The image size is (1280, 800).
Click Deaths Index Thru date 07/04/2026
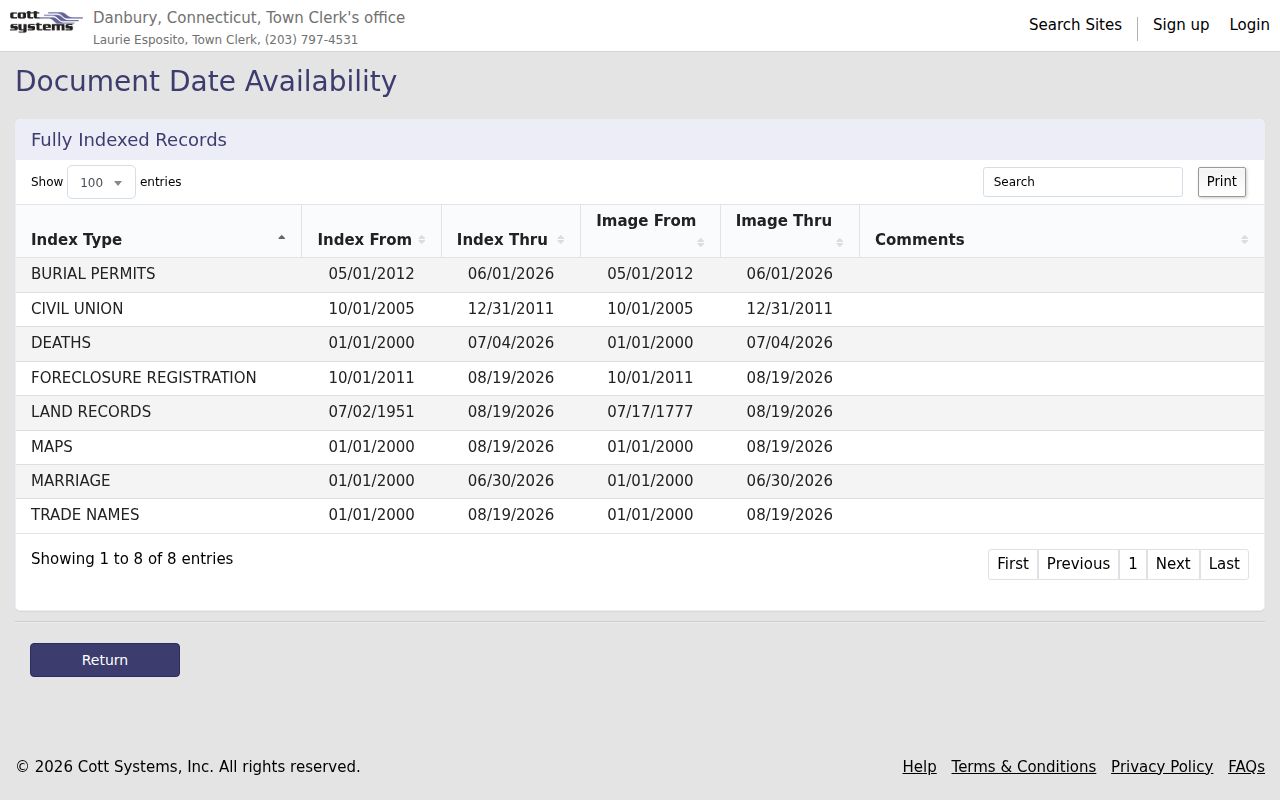click(511, 343)
